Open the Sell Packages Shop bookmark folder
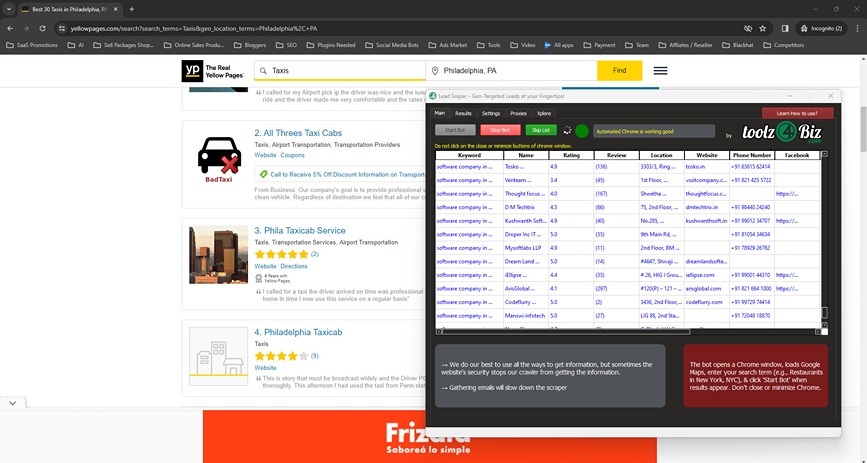This screenshot has height=463, width=867. click(123, 45)
